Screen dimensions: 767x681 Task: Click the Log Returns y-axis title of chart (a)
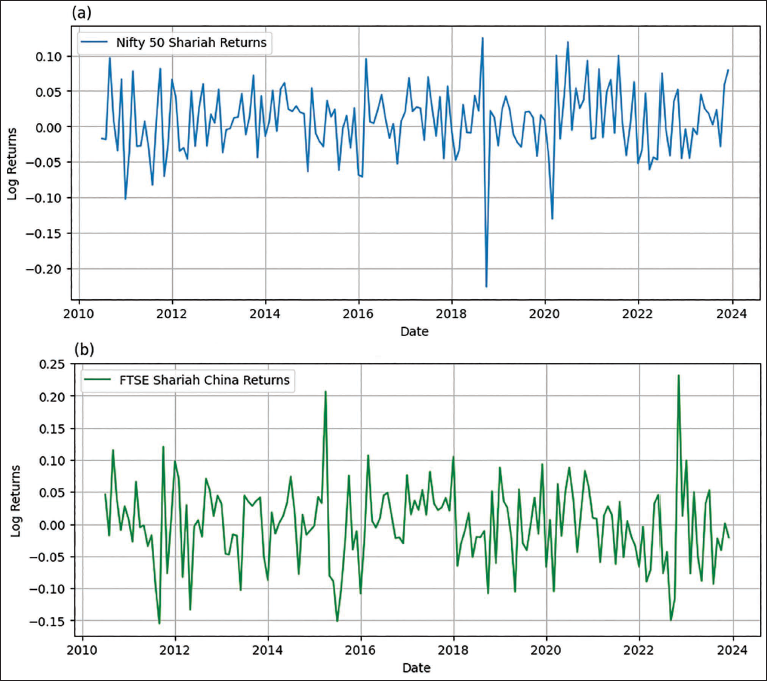tap(12, 163)
